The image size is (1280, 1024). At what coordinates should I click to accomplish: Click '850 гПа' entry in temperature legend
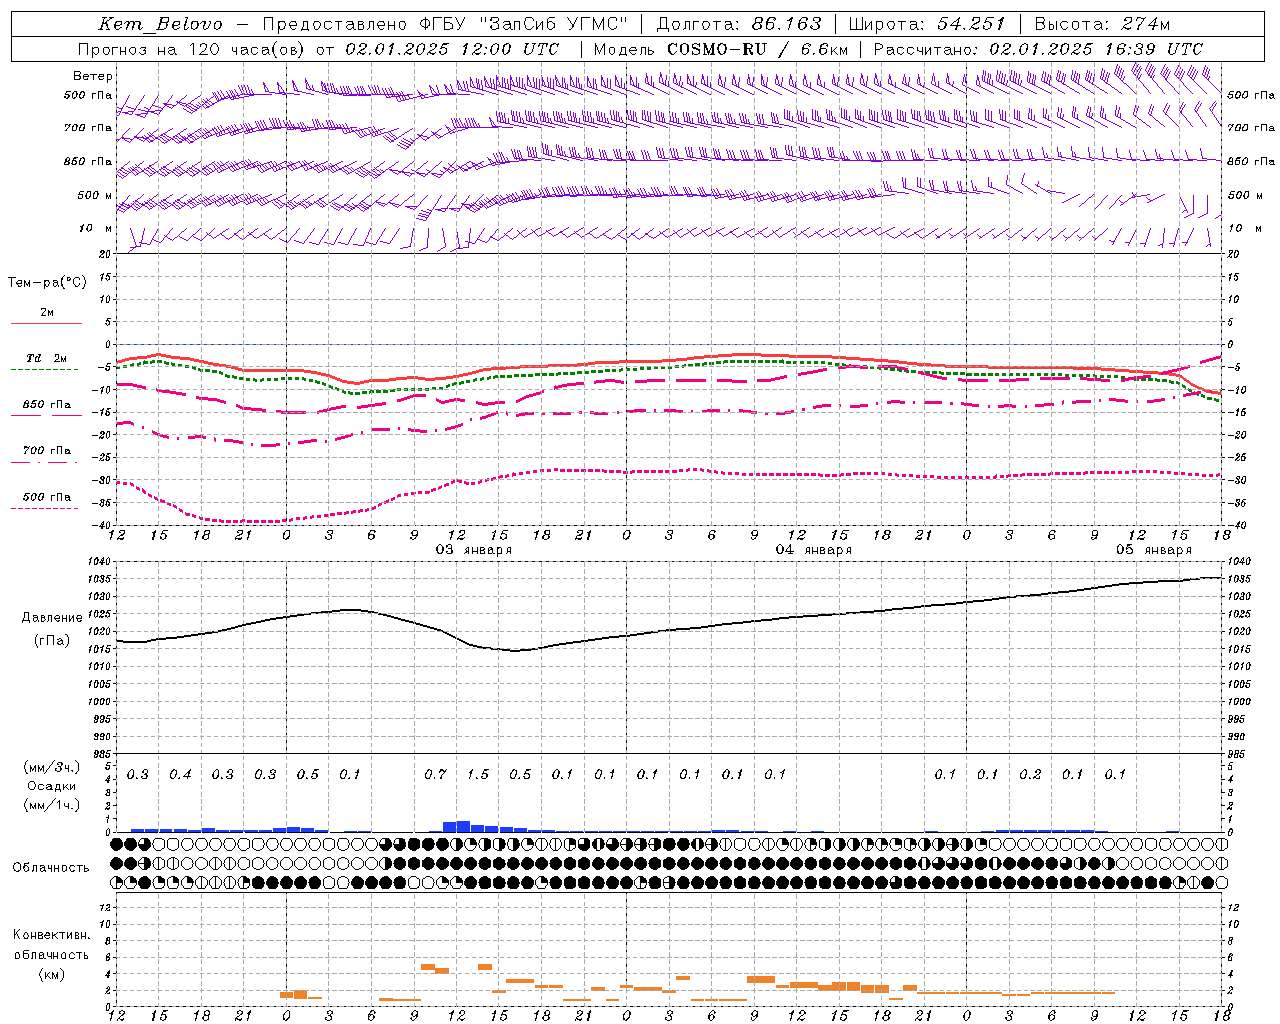click(47, 405)
